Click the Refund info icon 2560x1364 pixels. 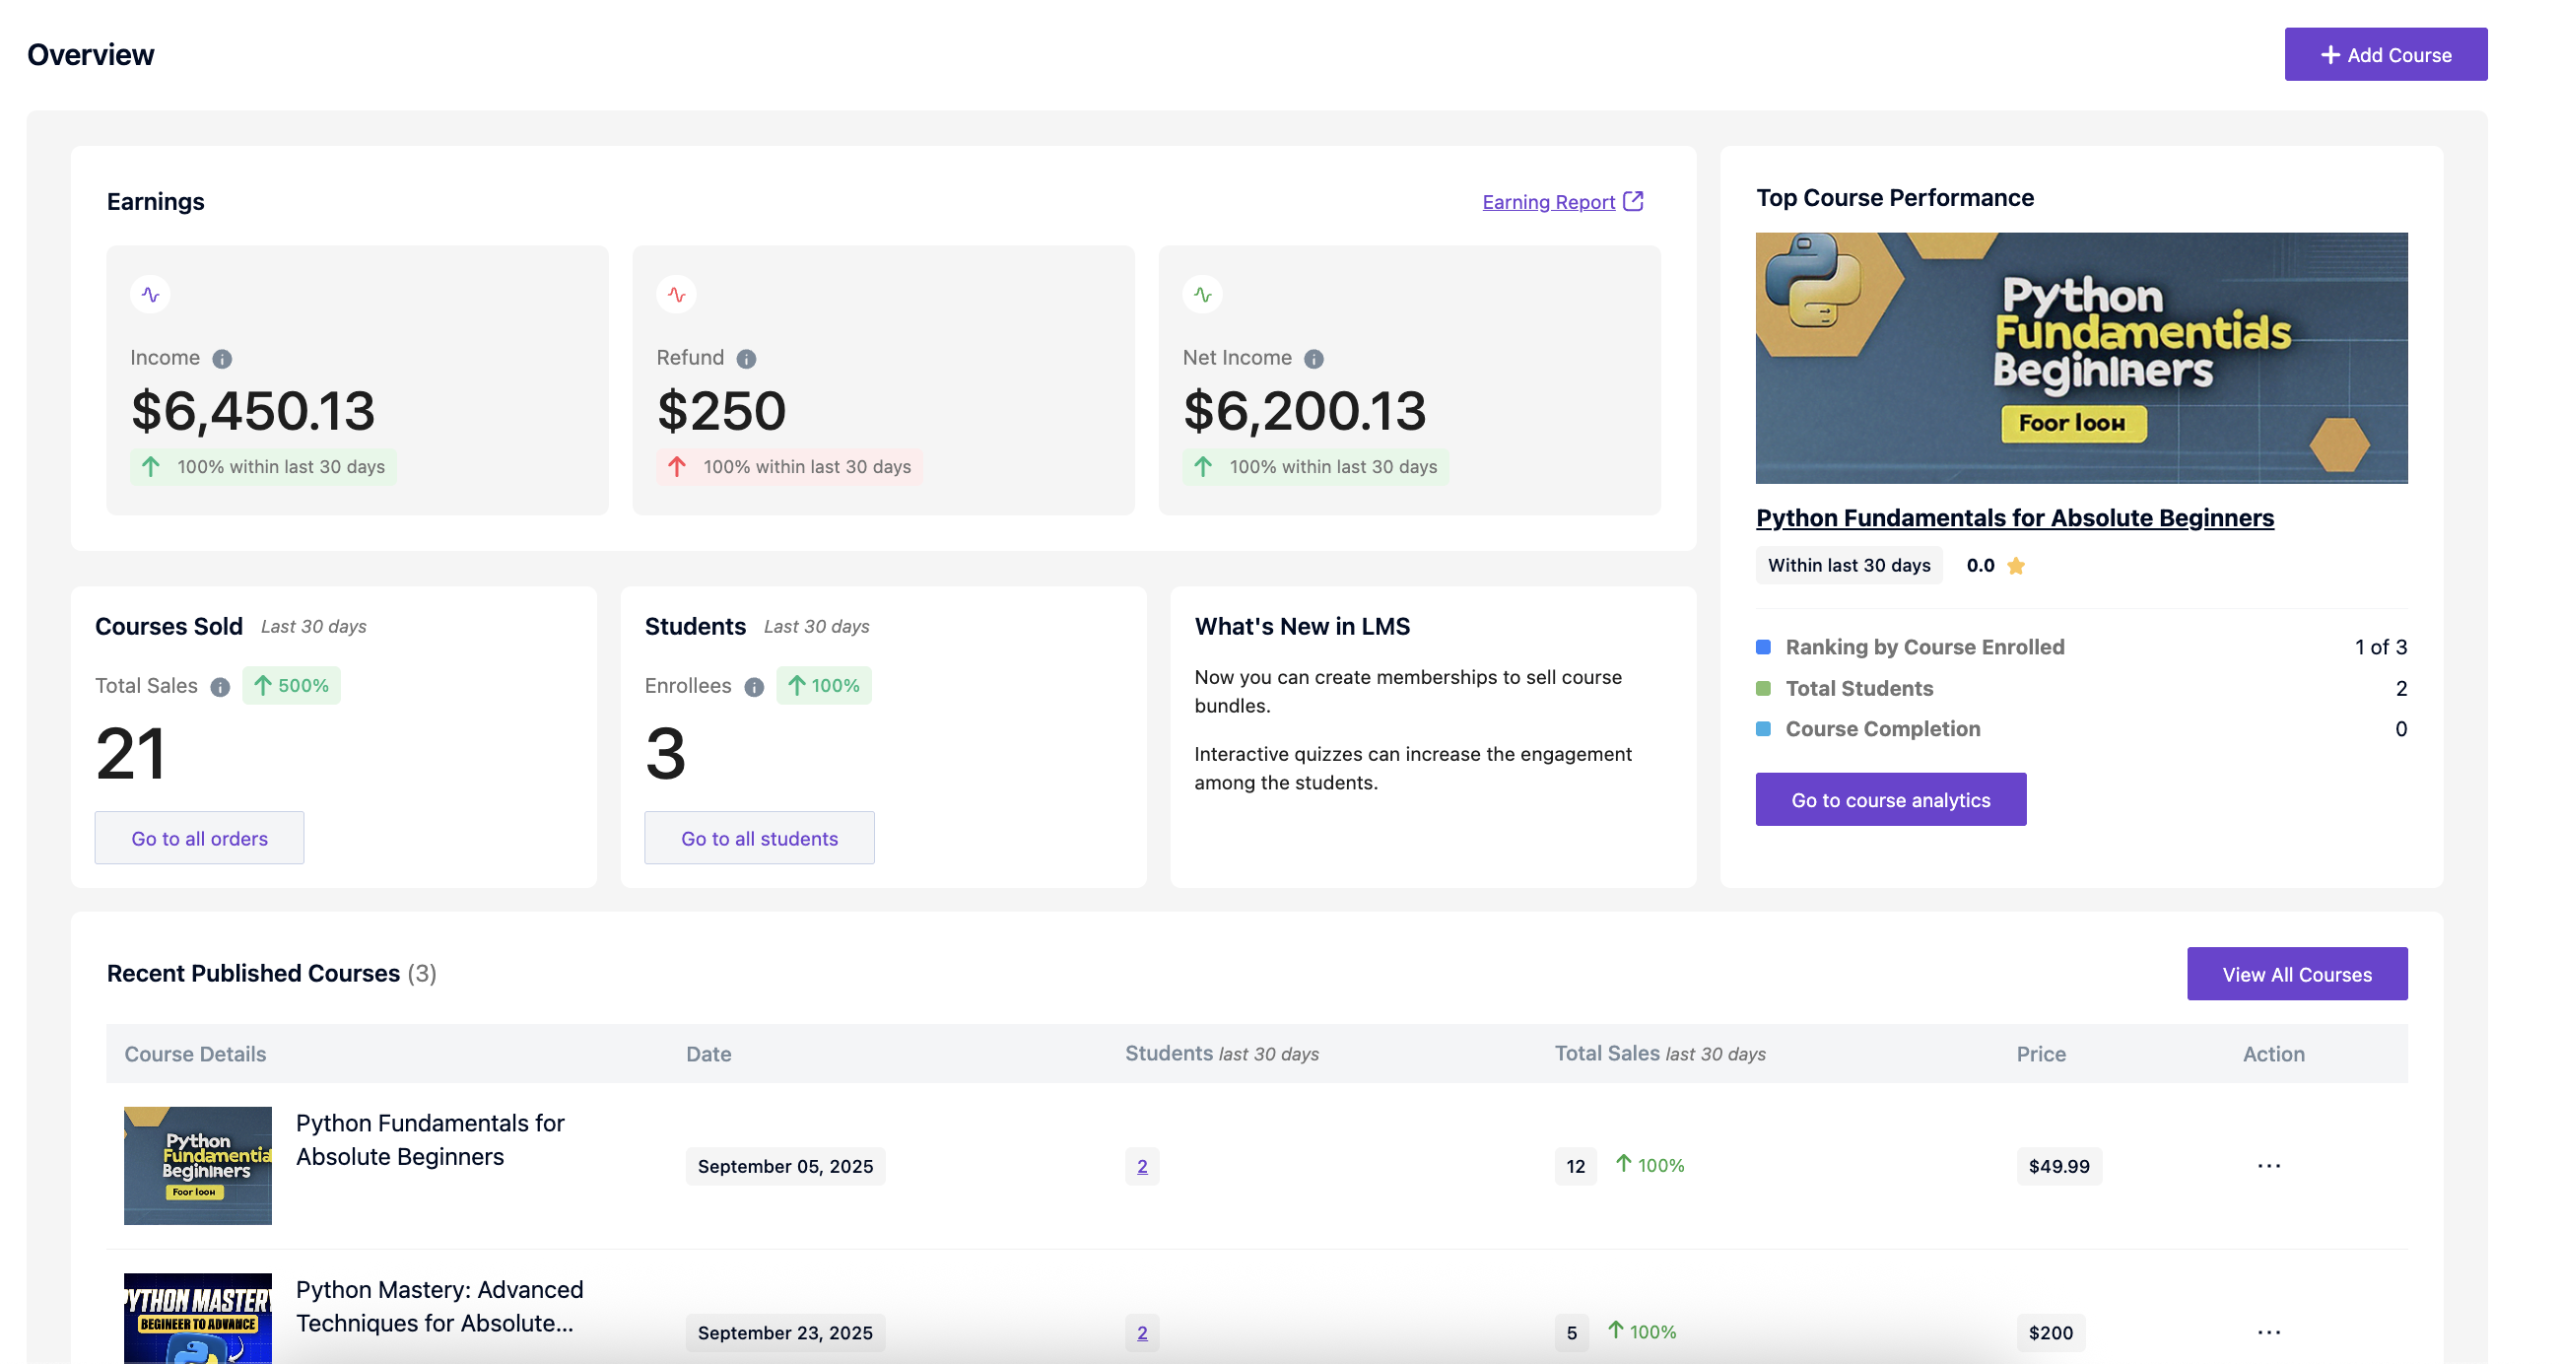(x=746, y=359)
